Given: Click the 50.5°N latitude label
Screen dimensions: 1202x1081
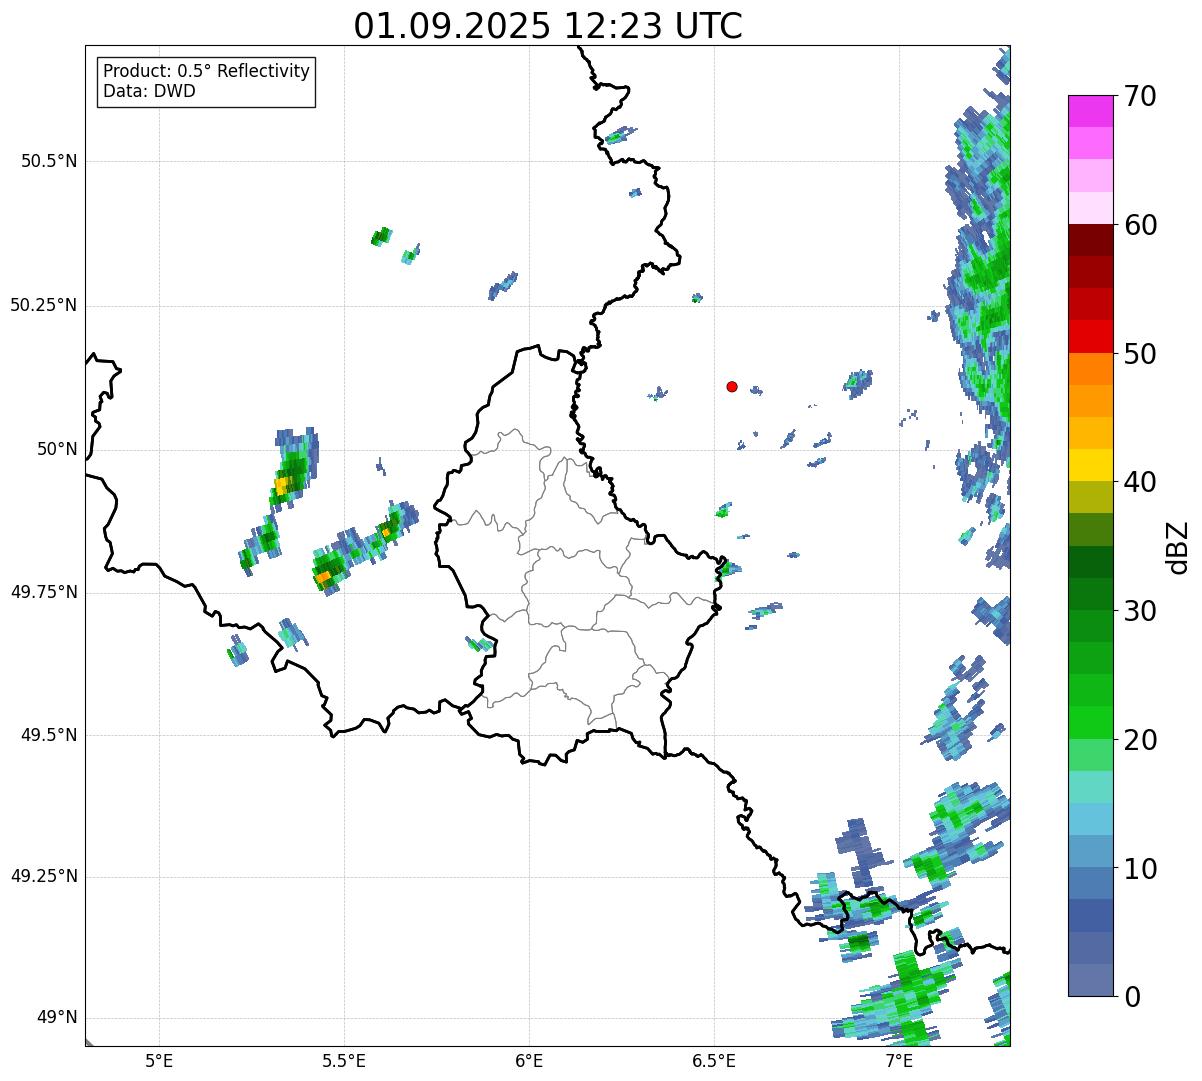Looking at the screenshot, I should click(49, 161).
